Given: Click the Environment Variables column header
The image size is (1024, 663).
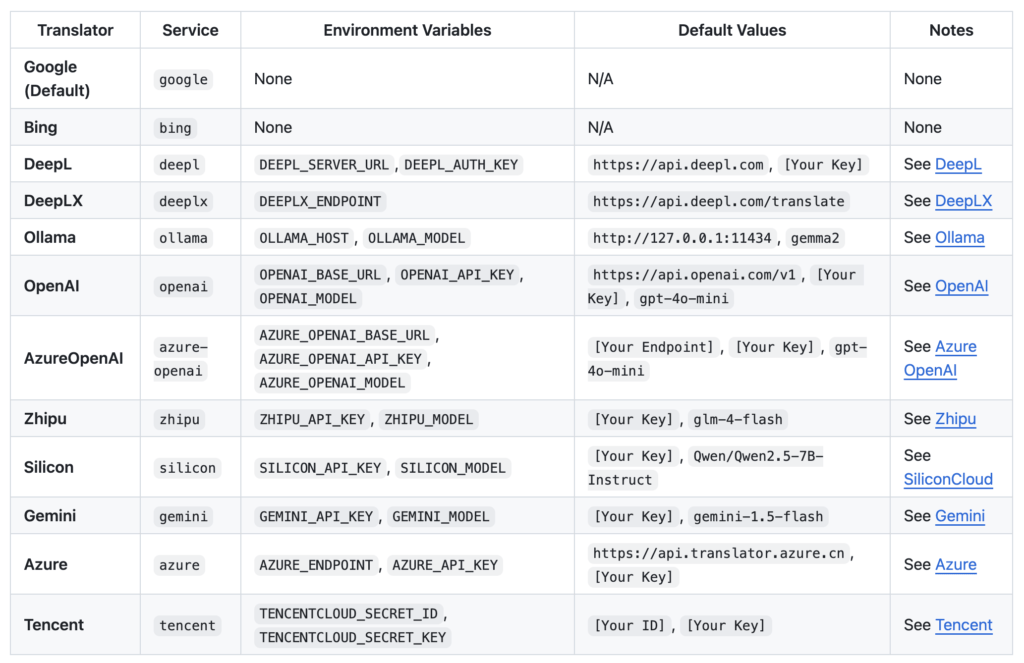Looking at the screenshot, I should pyautogui.click(x=407, y=30).
